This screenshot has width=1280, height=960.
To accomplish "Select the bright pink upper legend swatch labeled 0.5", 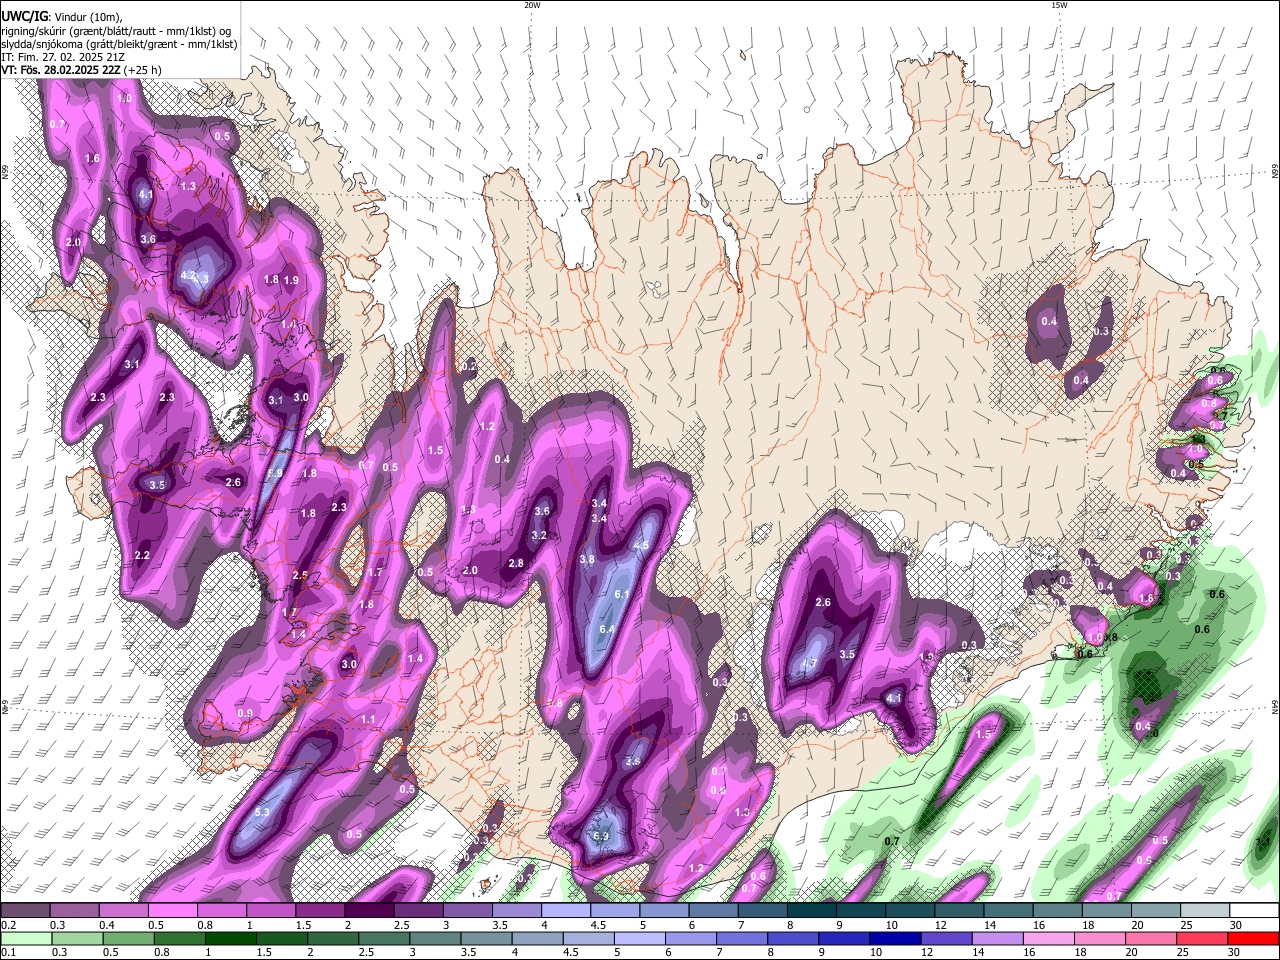I will click(x=172, y=911).
